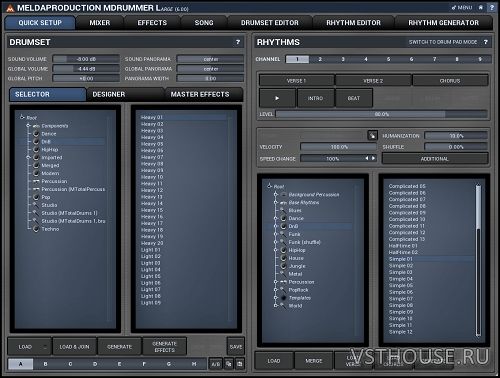
Task: Click Switch to Drum Pad Mode
Action: click(x=443, y=42)
